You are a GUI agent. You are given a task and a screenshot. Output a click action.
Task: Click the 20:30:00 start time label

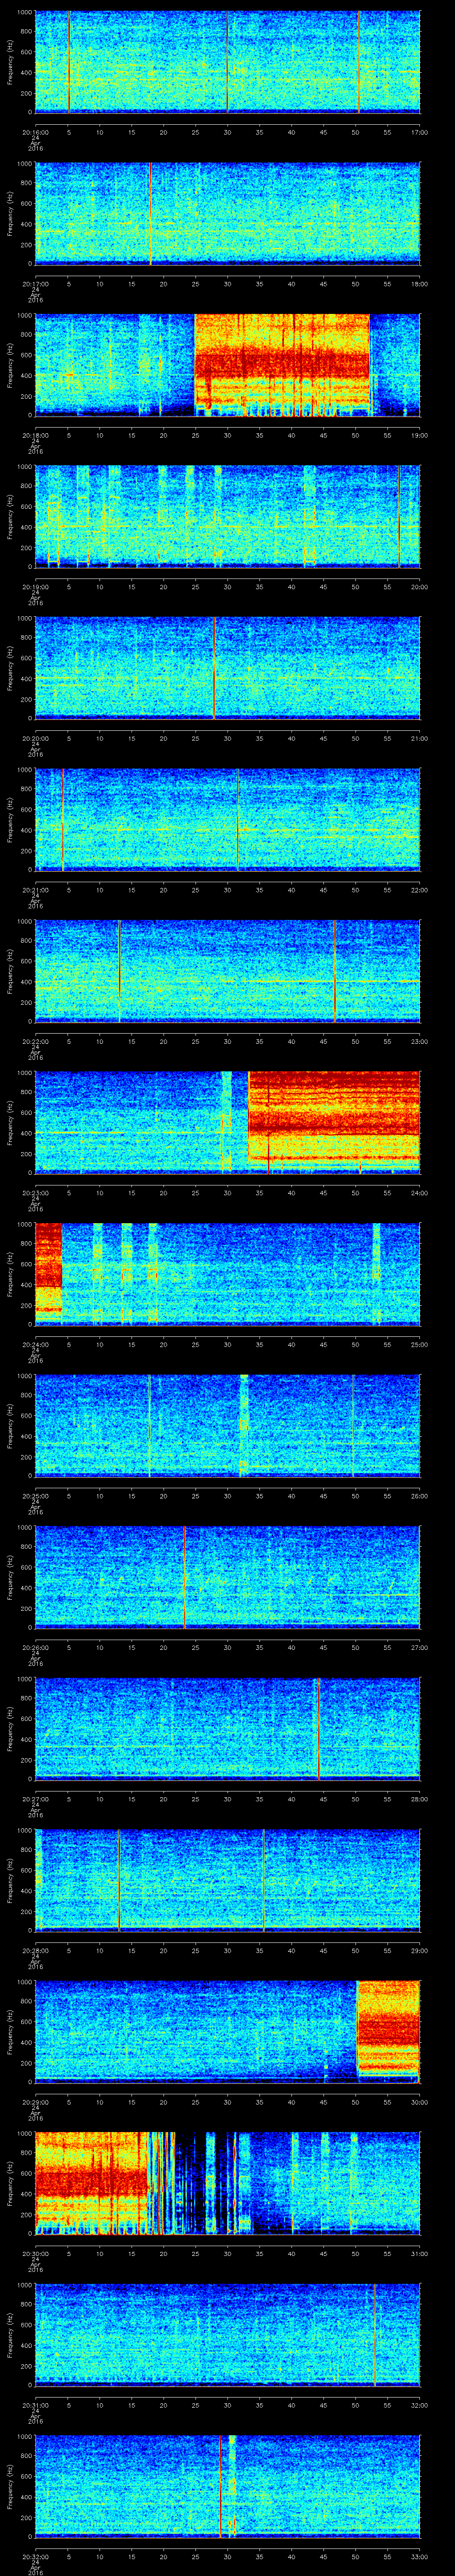click(x=35, y=2254)
